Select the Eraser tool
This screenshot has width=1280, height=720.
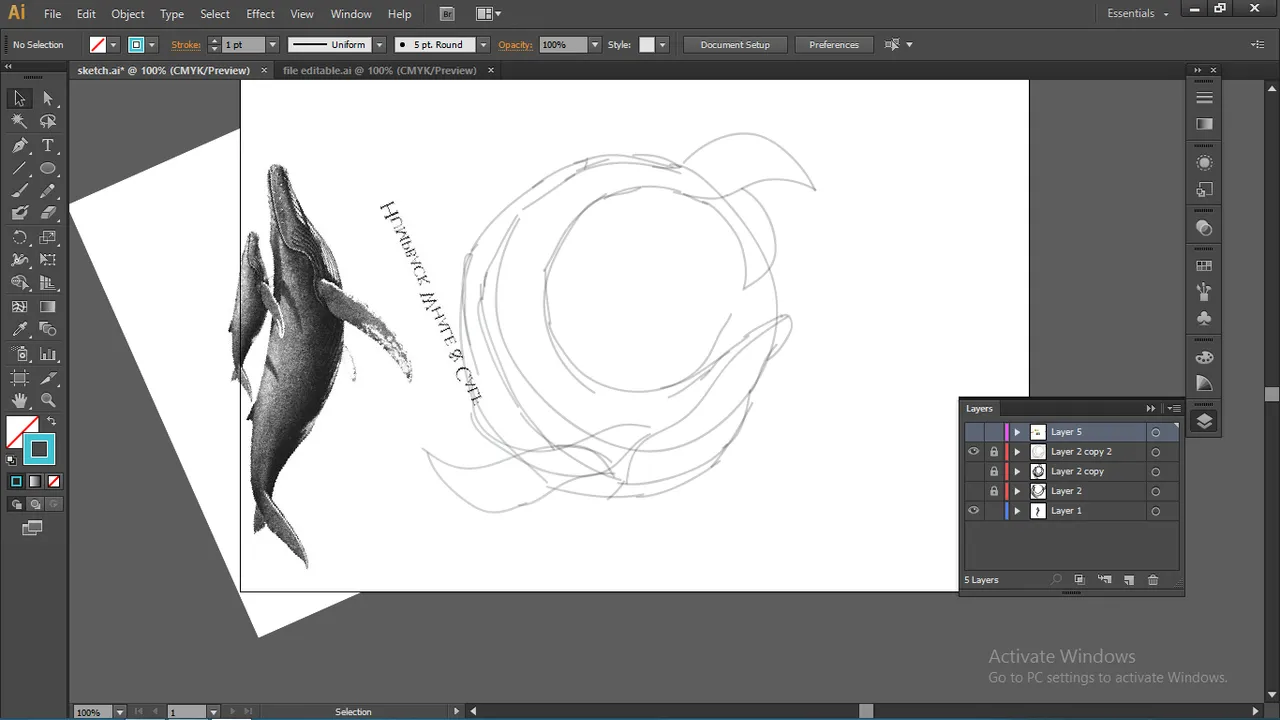48,213
